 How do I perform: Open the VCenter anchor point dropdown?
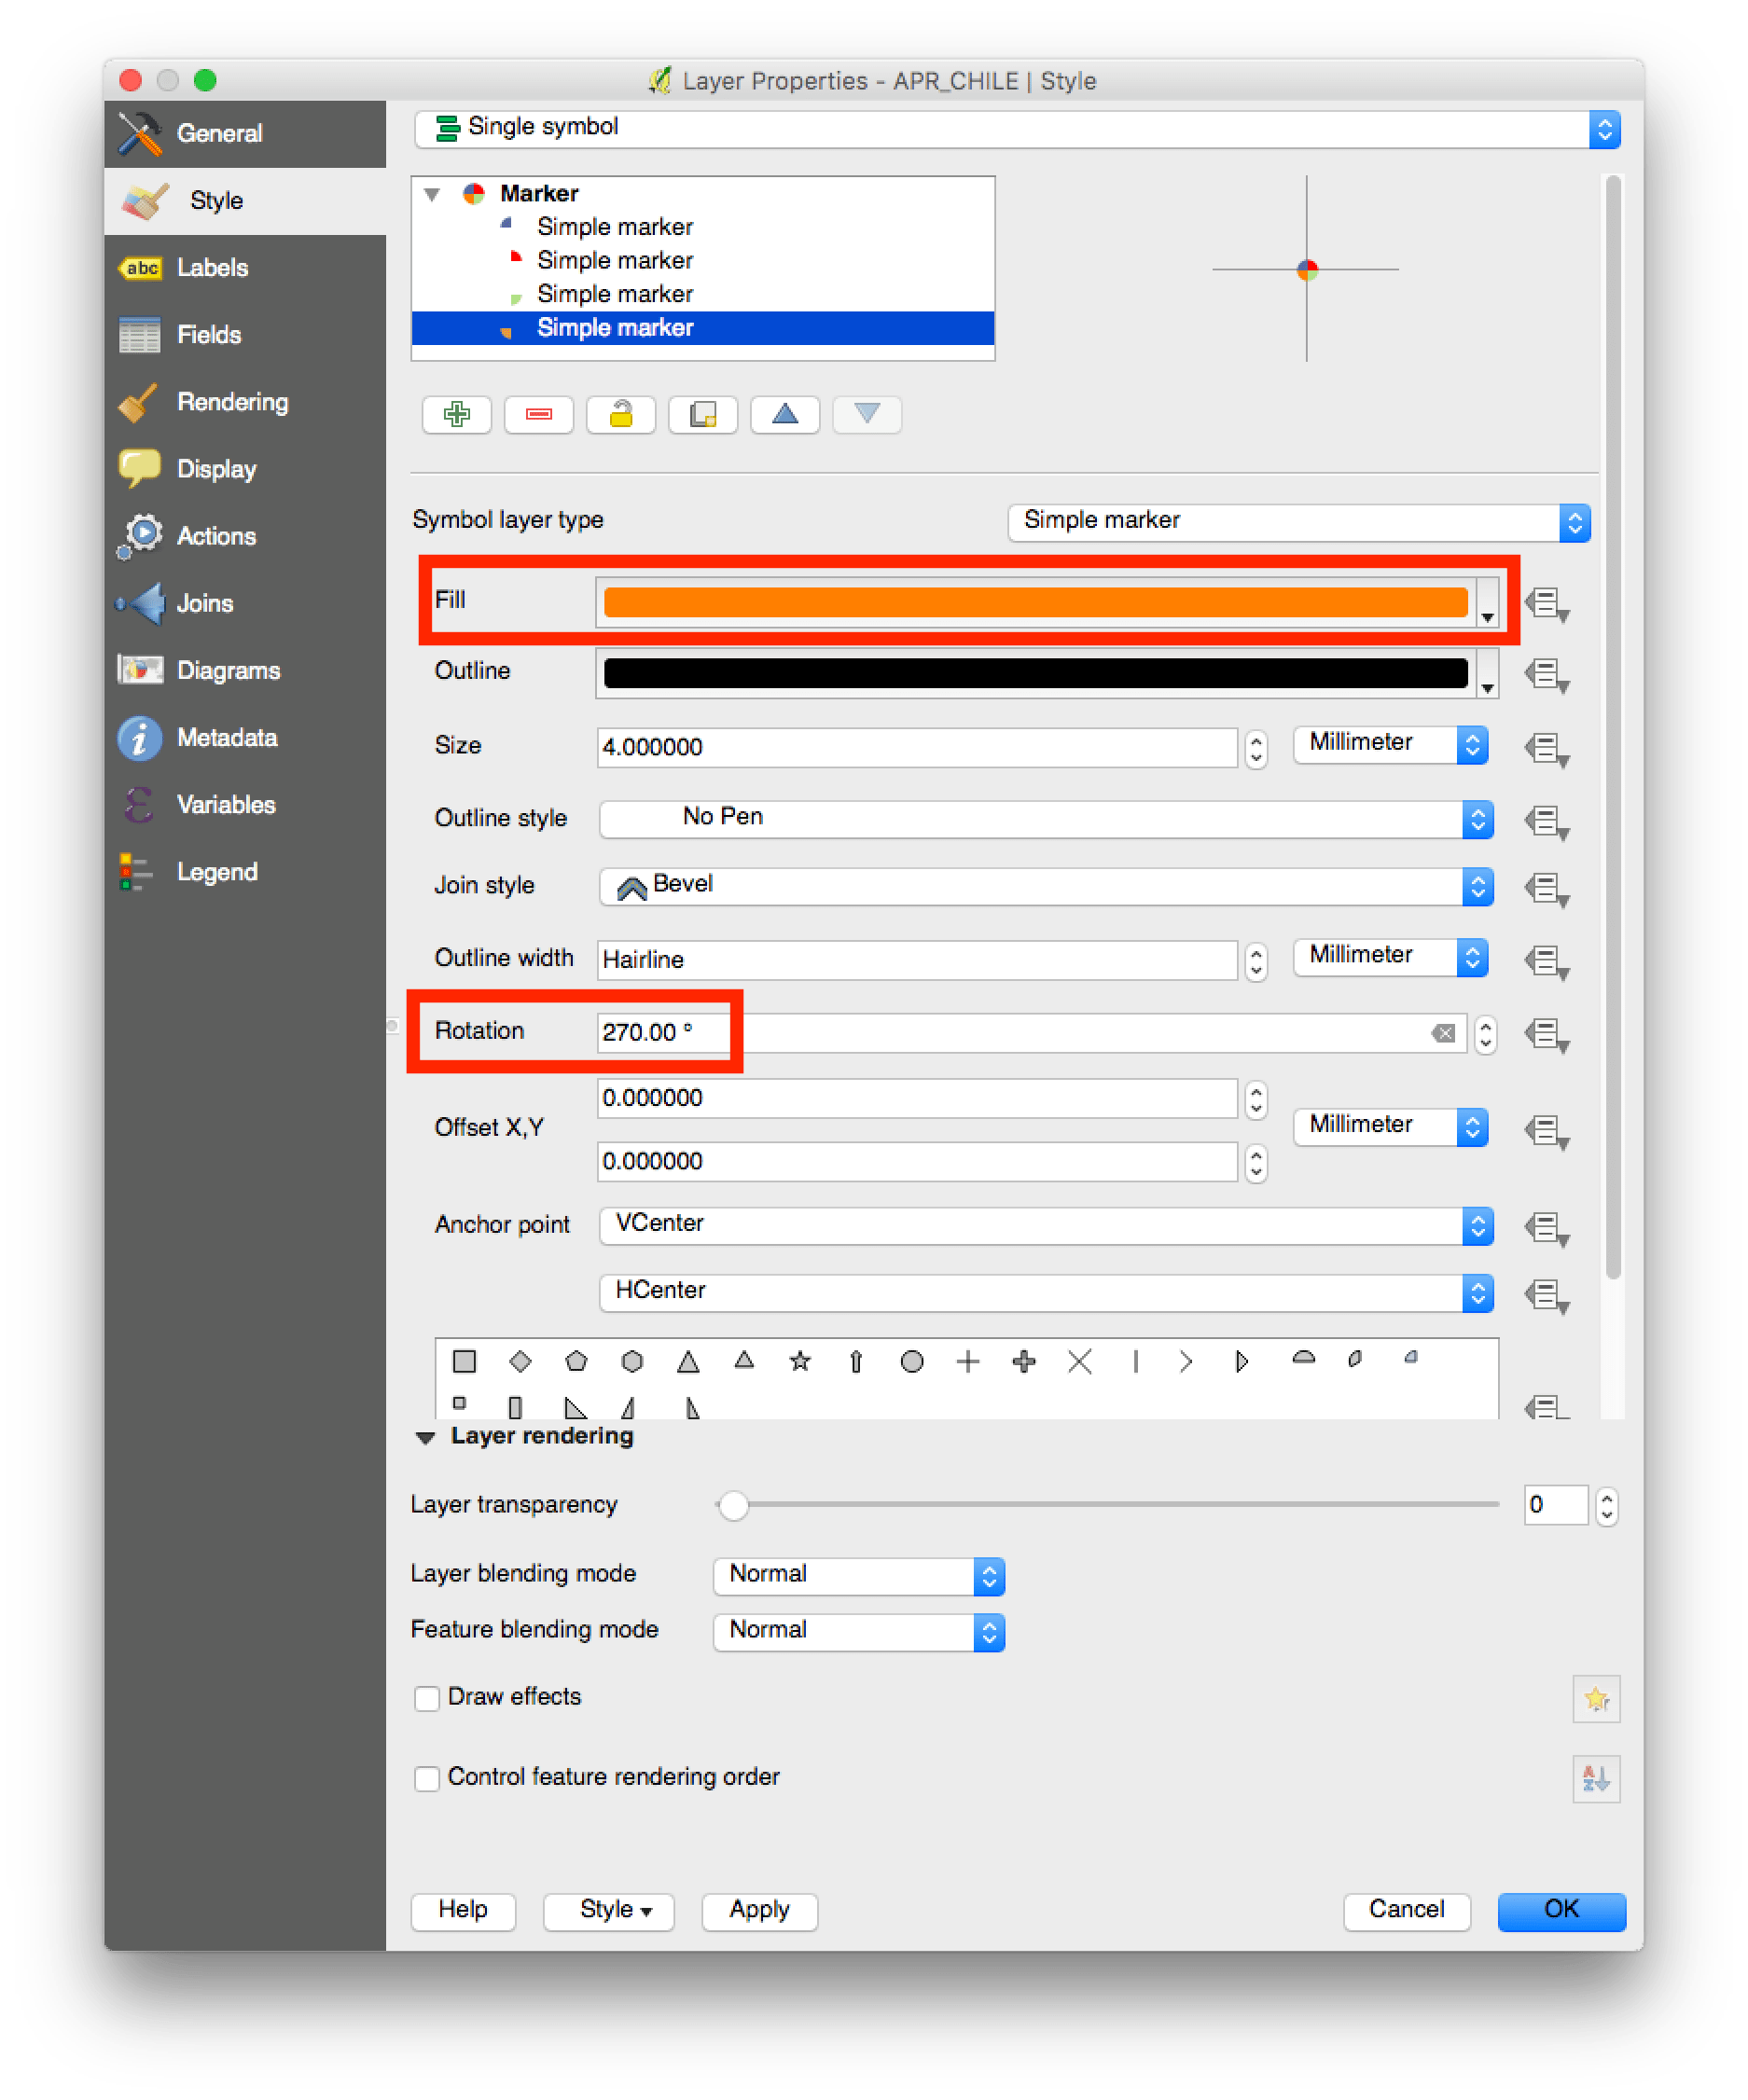[x=1046, y=1226]
